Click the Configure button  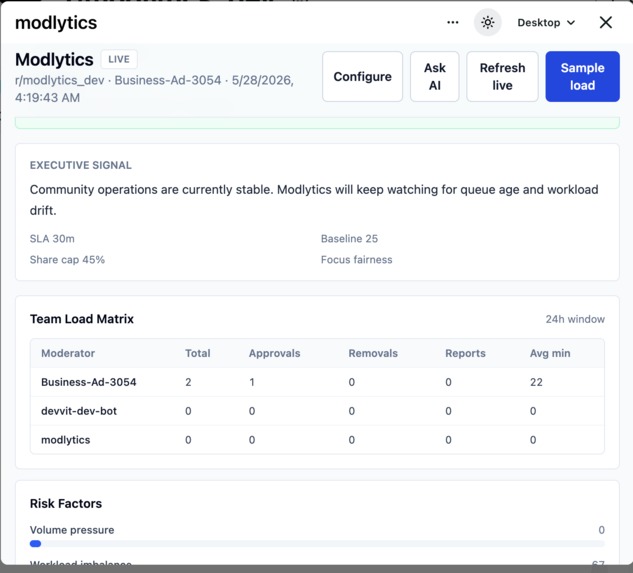[x=362, y=76]
